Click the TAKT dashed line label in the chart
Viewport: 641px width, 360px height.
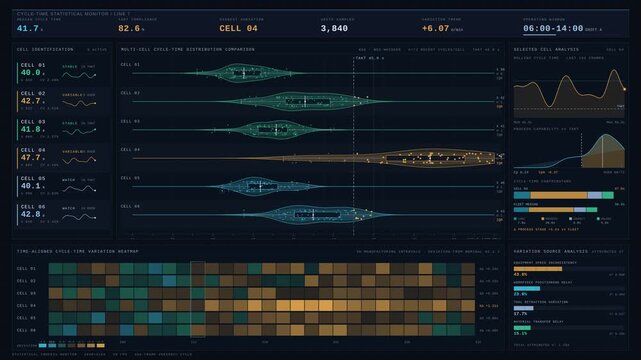click(x=369, y=58)
